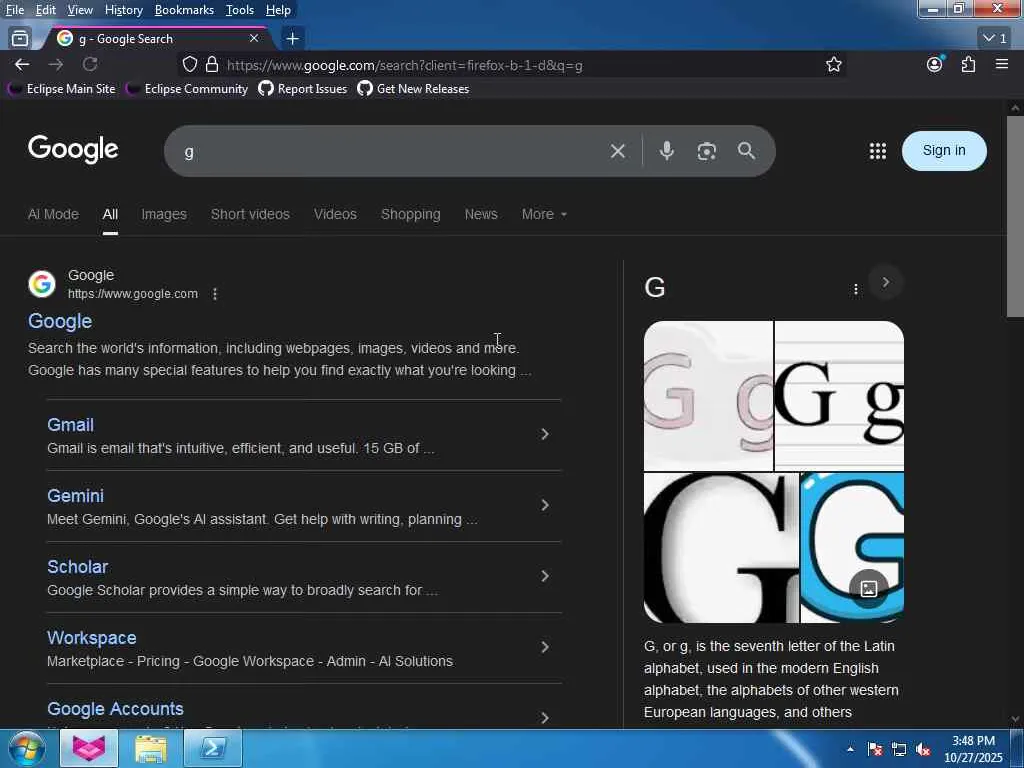Switch to Short videos tab
Image resolution: width=1024 pixels, height=768 pixels.
250,214
